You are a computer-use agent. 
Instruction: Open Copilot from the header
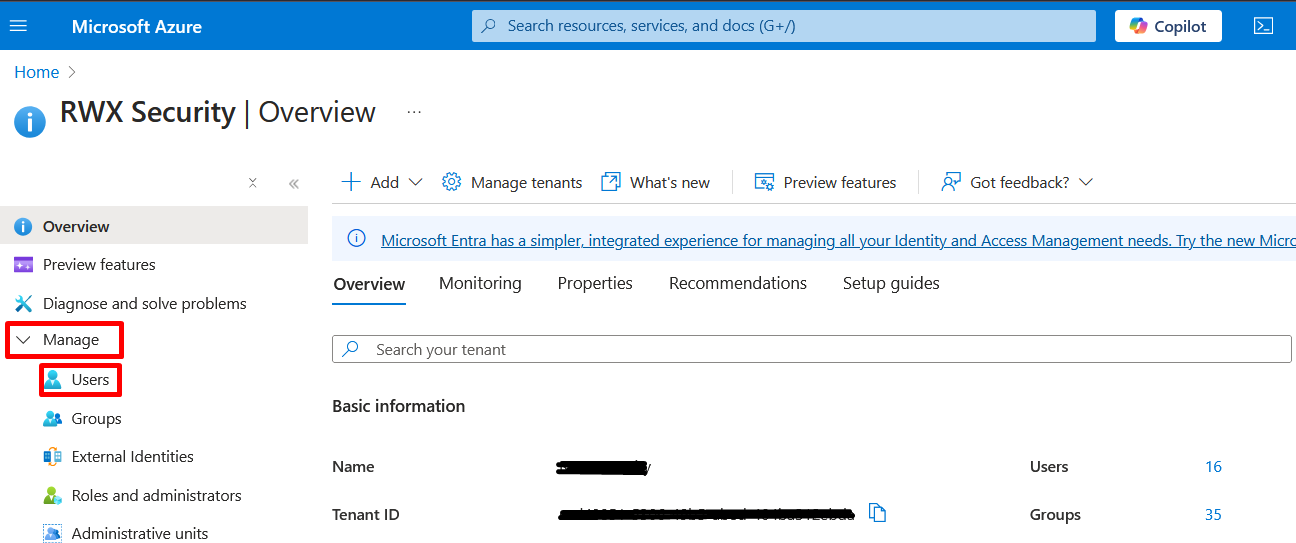[x=1168, y=26]
